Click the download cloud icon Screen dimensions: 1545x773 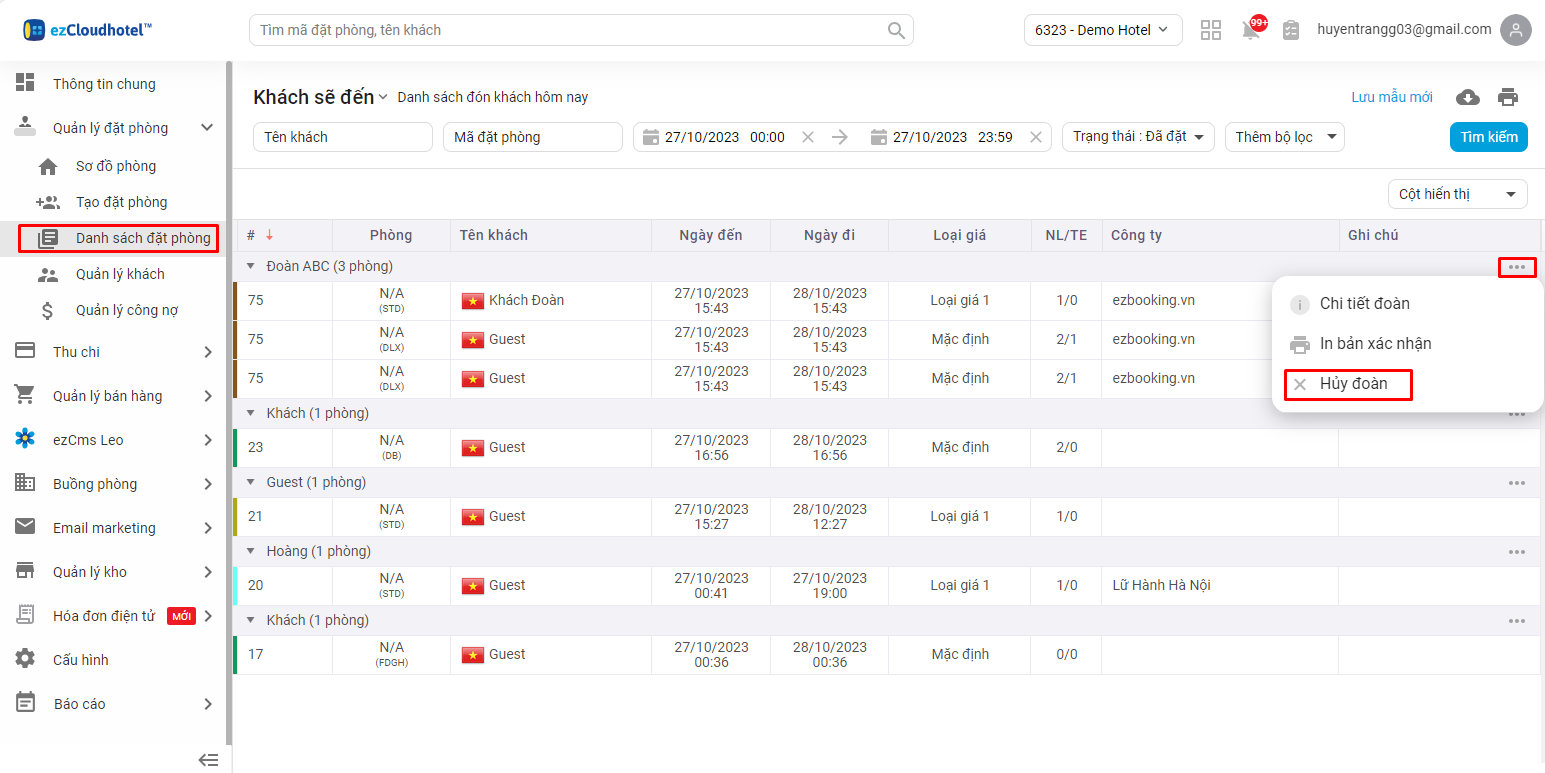pos(1467,97)
